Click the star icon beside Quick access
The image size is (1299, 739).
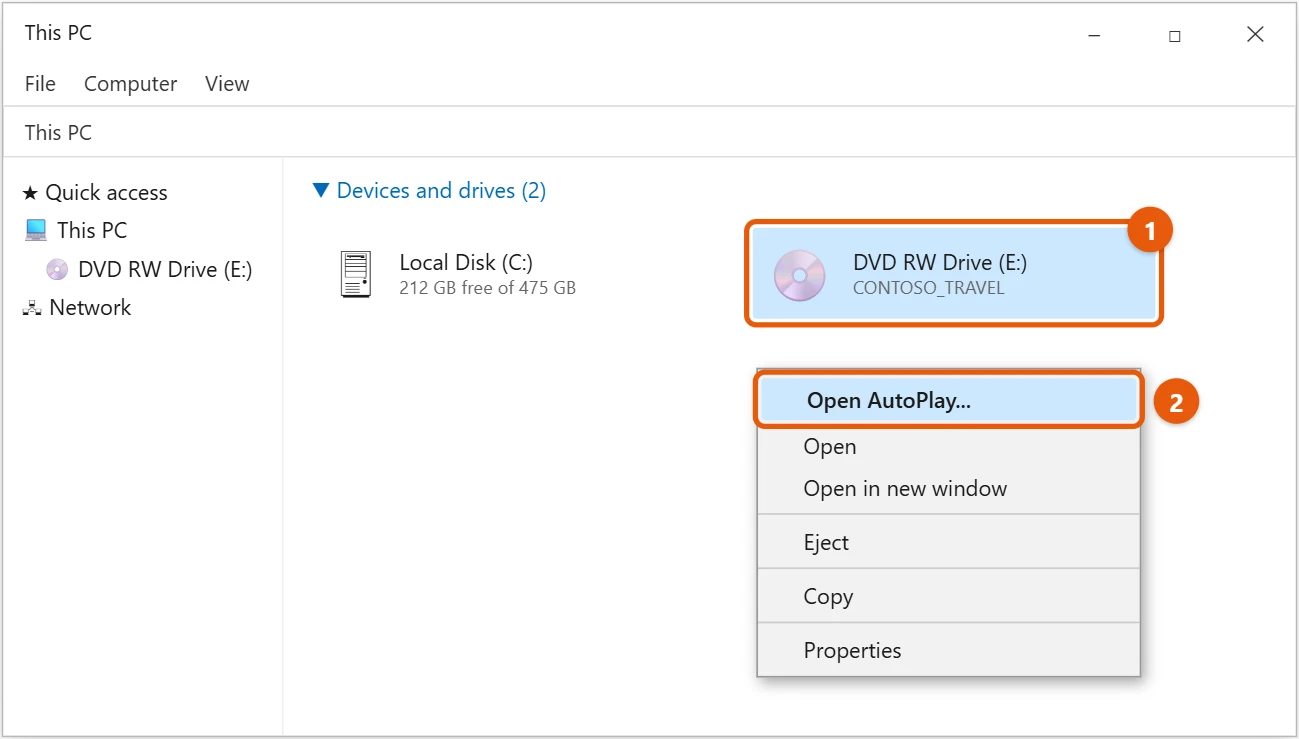pyautogui.click(x=30, y=192)
